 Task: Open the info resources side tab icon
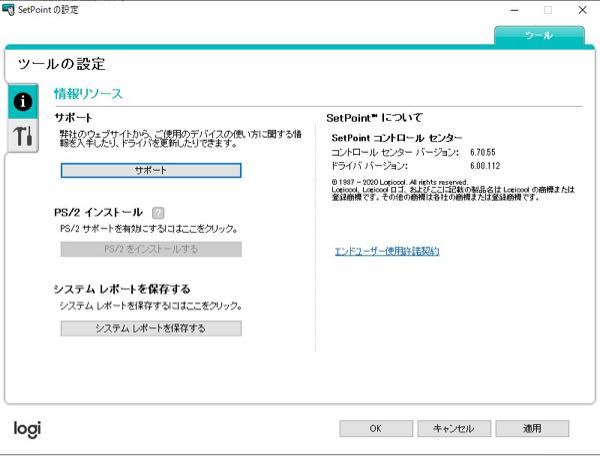pyautogui.click(x=23, y=101)
